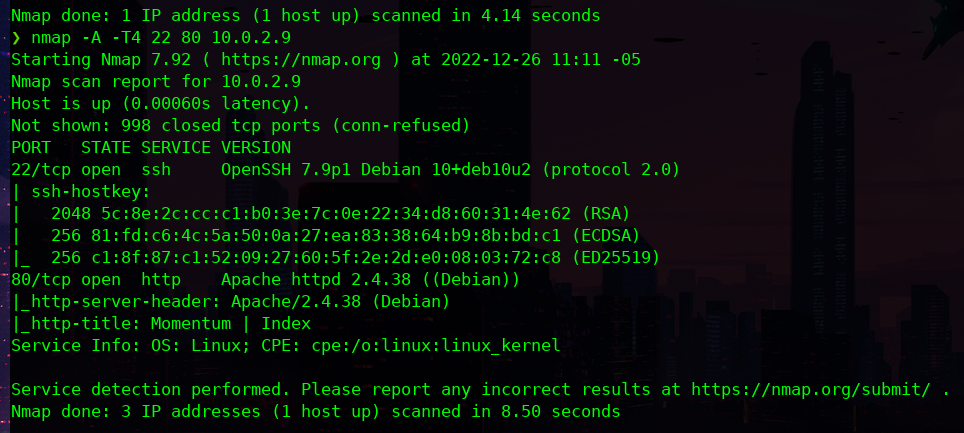Click the final "Nmap done: 3 IP addresses" line
This screenshot has height=433, width=964.
pyautogui.click(x=315, y=411)
